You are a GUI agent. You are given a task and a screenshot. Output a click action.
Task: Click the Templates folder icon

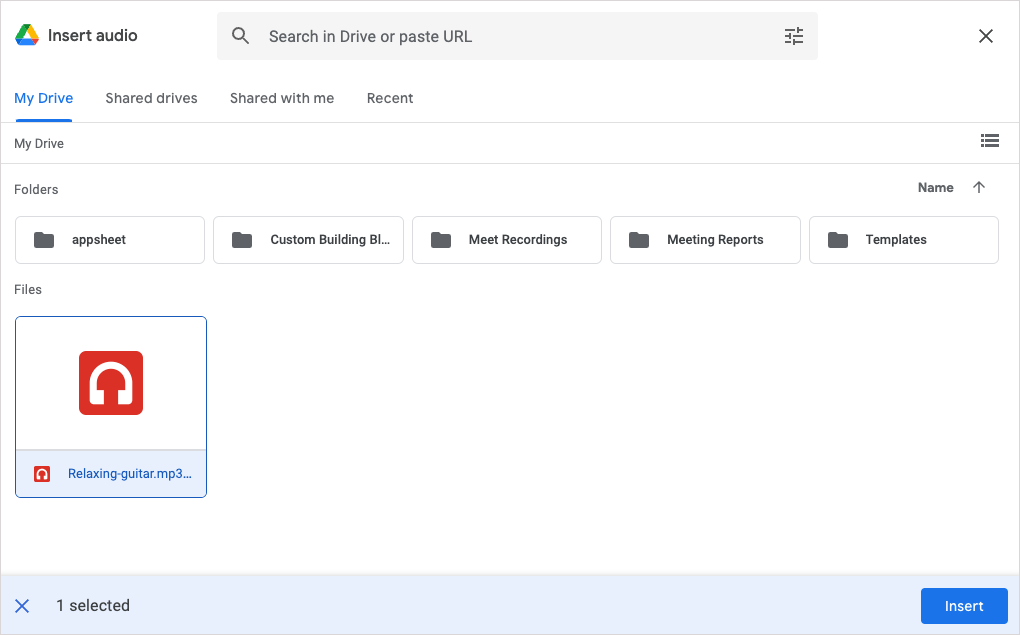838,240
